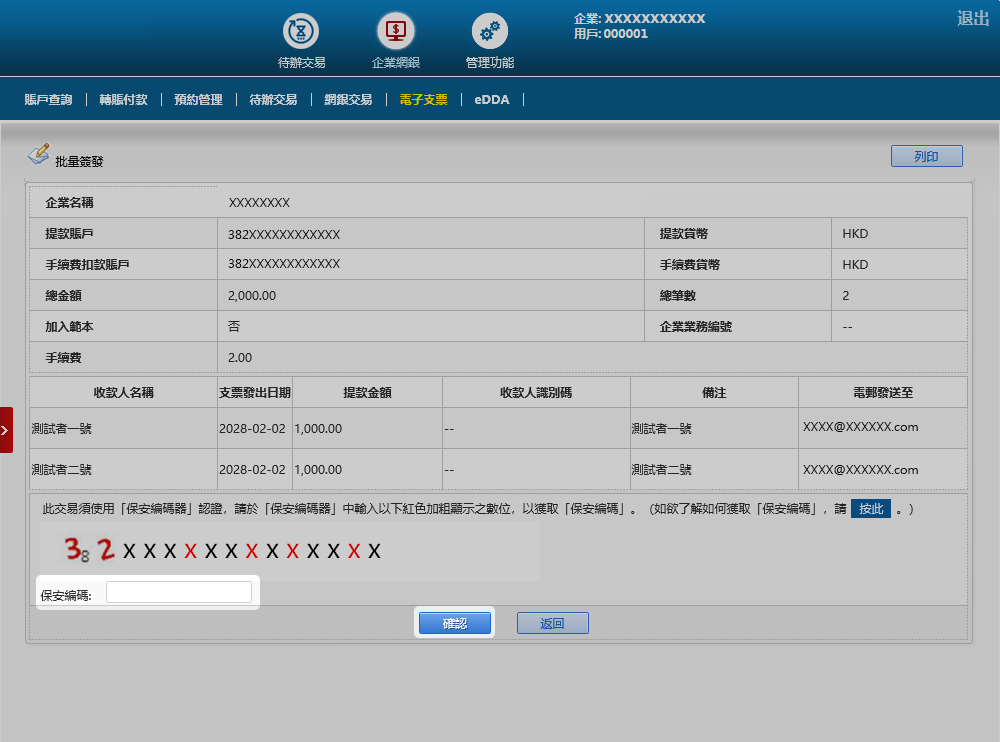This screenshot has width=1000, height=742.
Task: Click the 批量簽發 pencil note icon
Action: pos(38,154)
